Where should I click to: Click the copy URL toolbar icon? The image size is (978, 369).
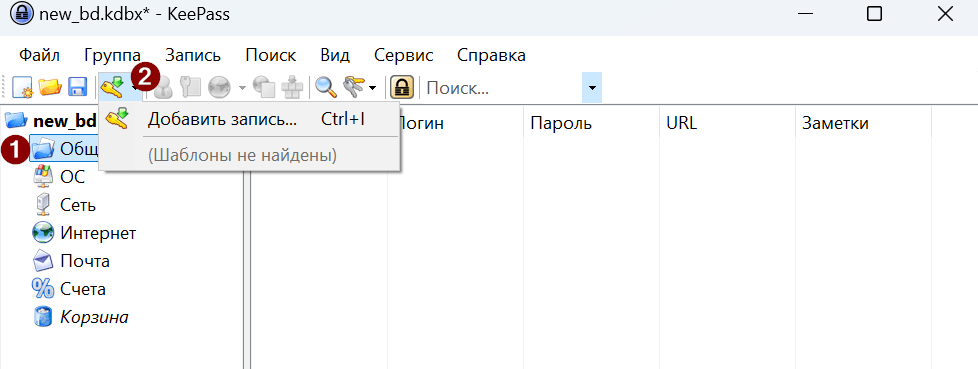coord(264,88)
